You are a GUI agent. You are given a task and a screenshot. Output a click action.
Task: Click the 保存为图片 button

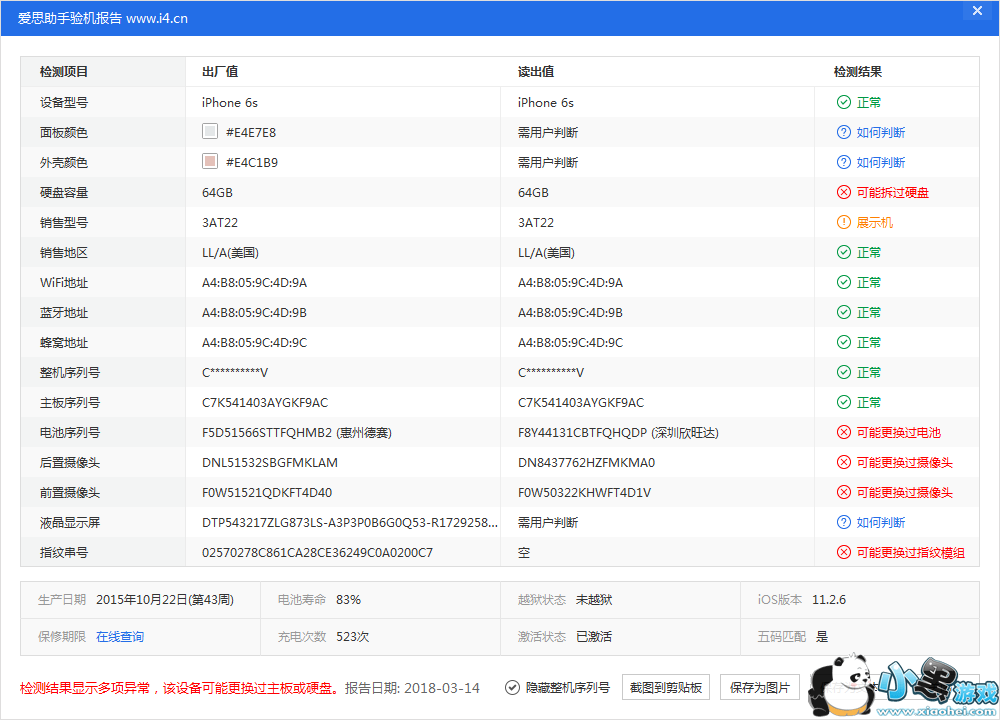point(759,687)
